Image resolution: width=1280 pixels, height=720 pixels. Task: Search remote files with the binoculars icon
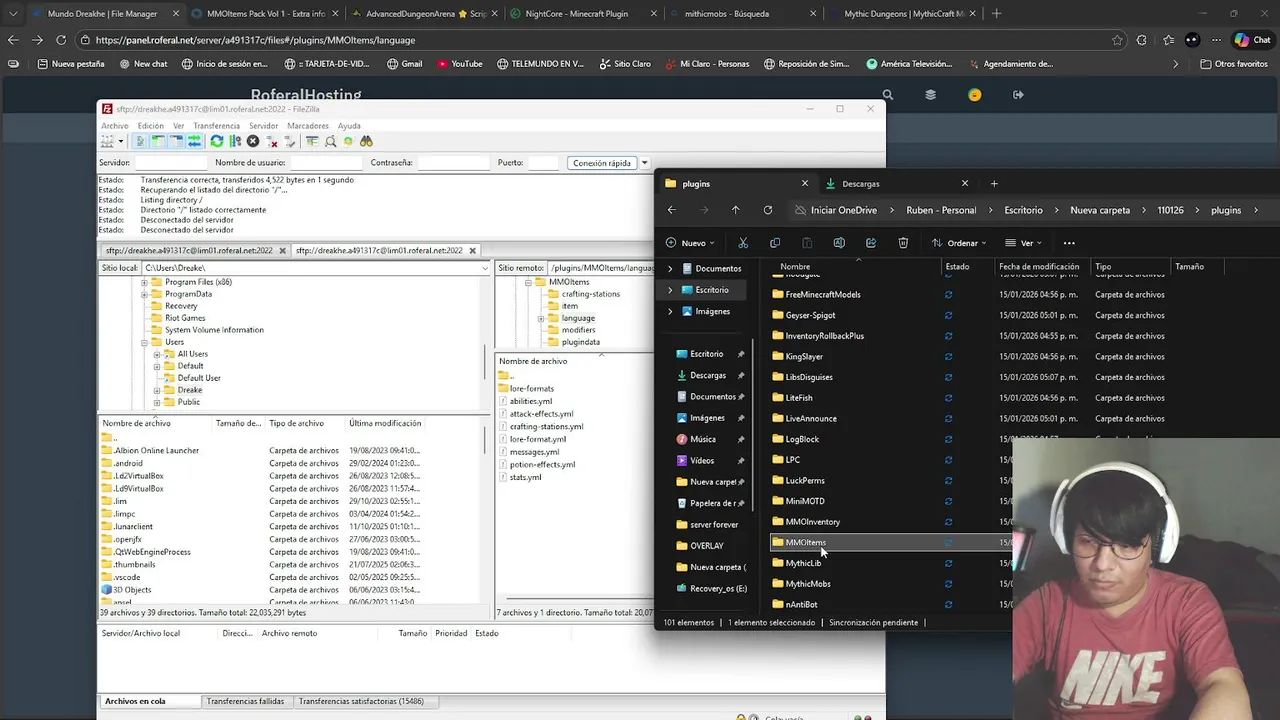tap(366, 141)
